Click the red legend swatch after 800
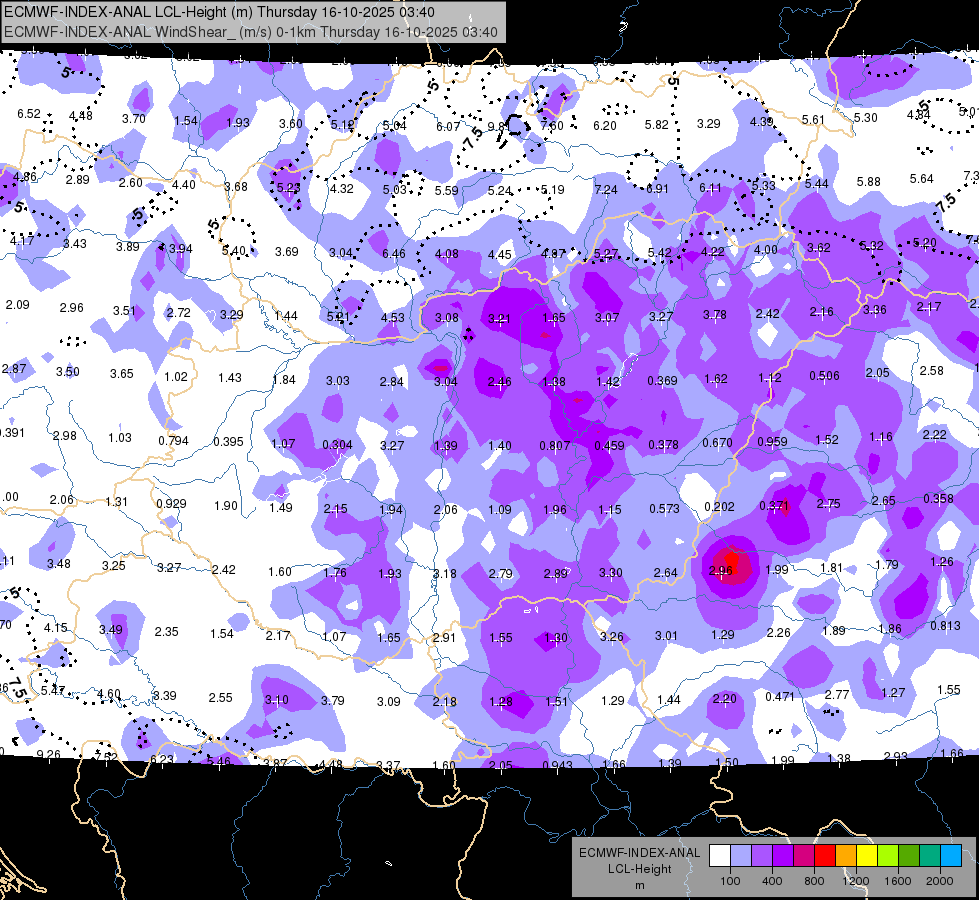Image resolution: width=979 pixels, height=900 pixels. tap(825, 856)
